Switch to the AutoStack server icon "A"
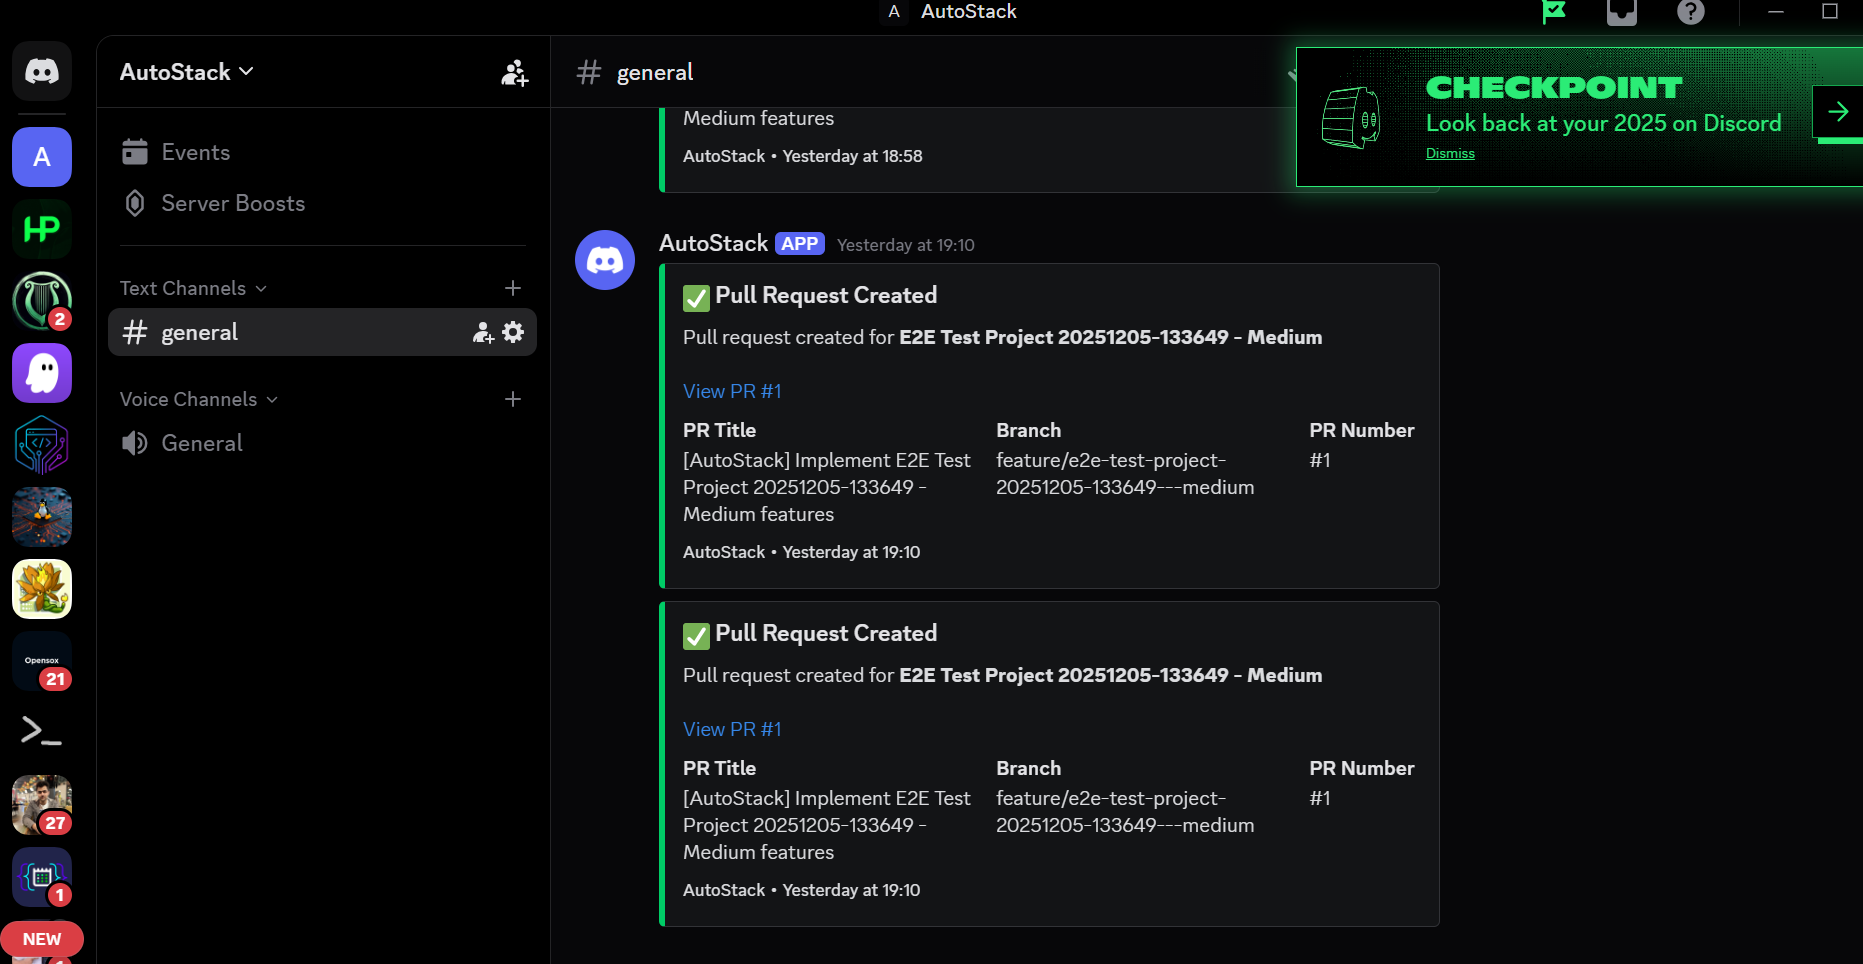Viewport: 1863px width, 964px height. pyautogui.click(x=42, y=157)
